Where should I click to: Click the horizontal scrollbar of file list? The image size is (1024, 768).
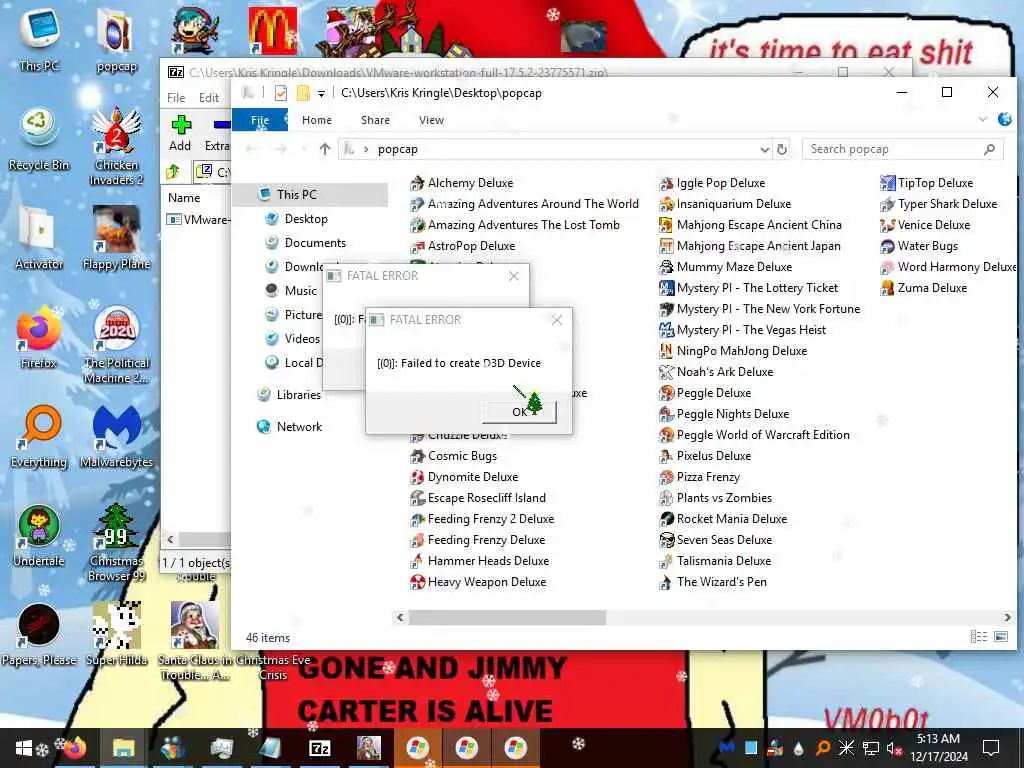point(507,617)
